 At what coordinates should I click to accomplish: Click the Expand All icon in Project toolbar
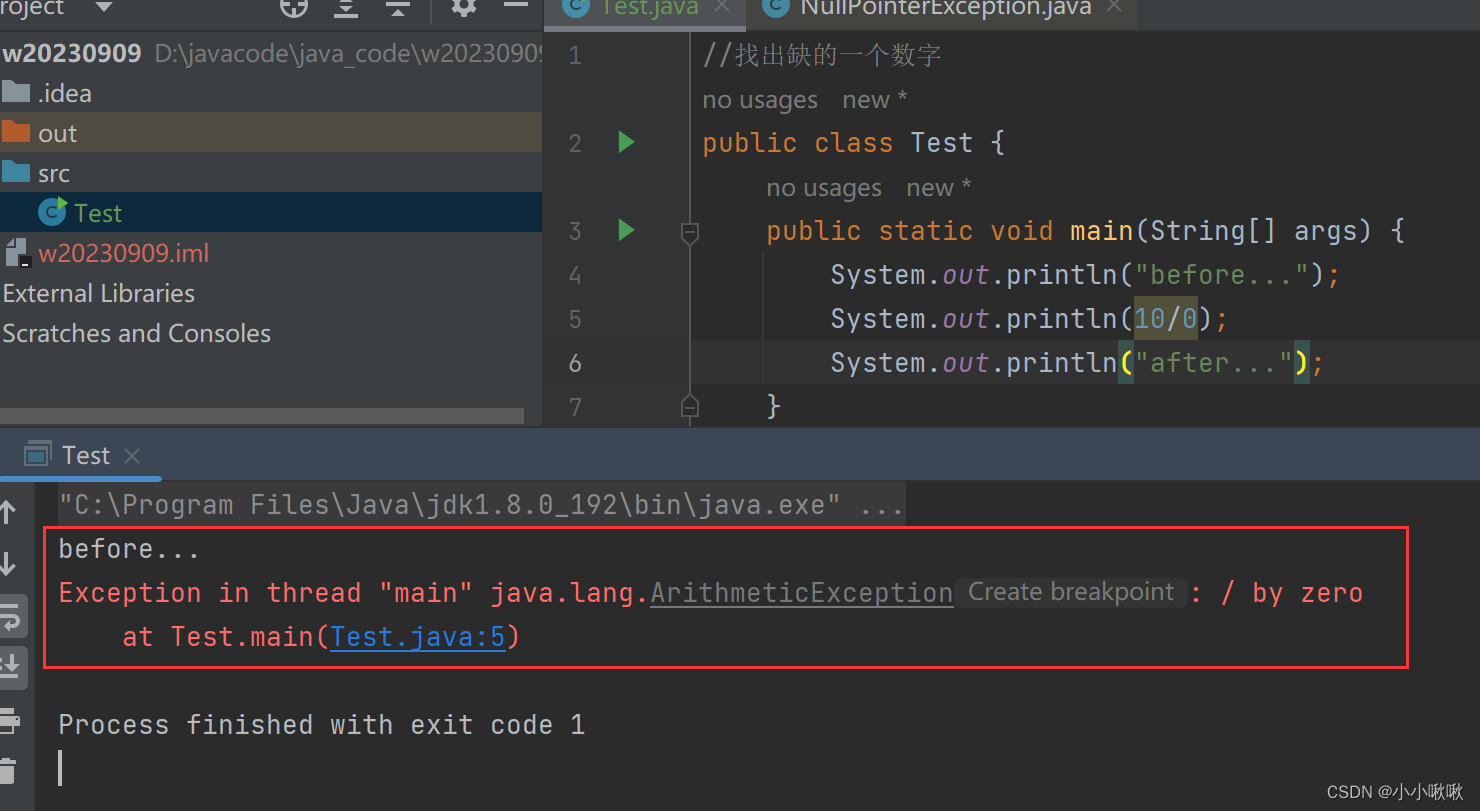pos(346,8)
